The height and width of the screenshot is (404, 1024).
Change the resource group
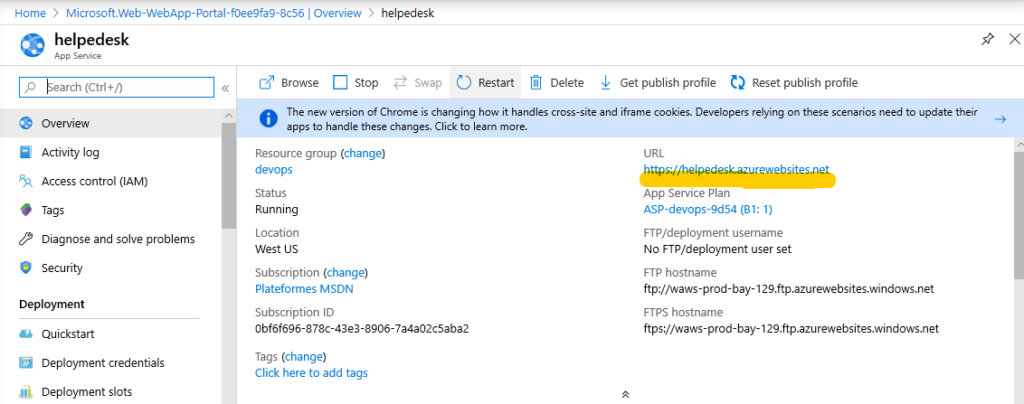click(x=362, y=153)
